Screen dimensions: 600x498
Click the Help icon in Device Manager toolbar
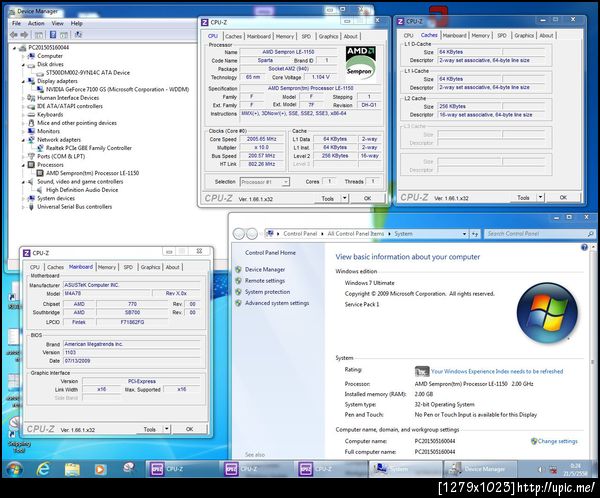(x=53, y=35)
